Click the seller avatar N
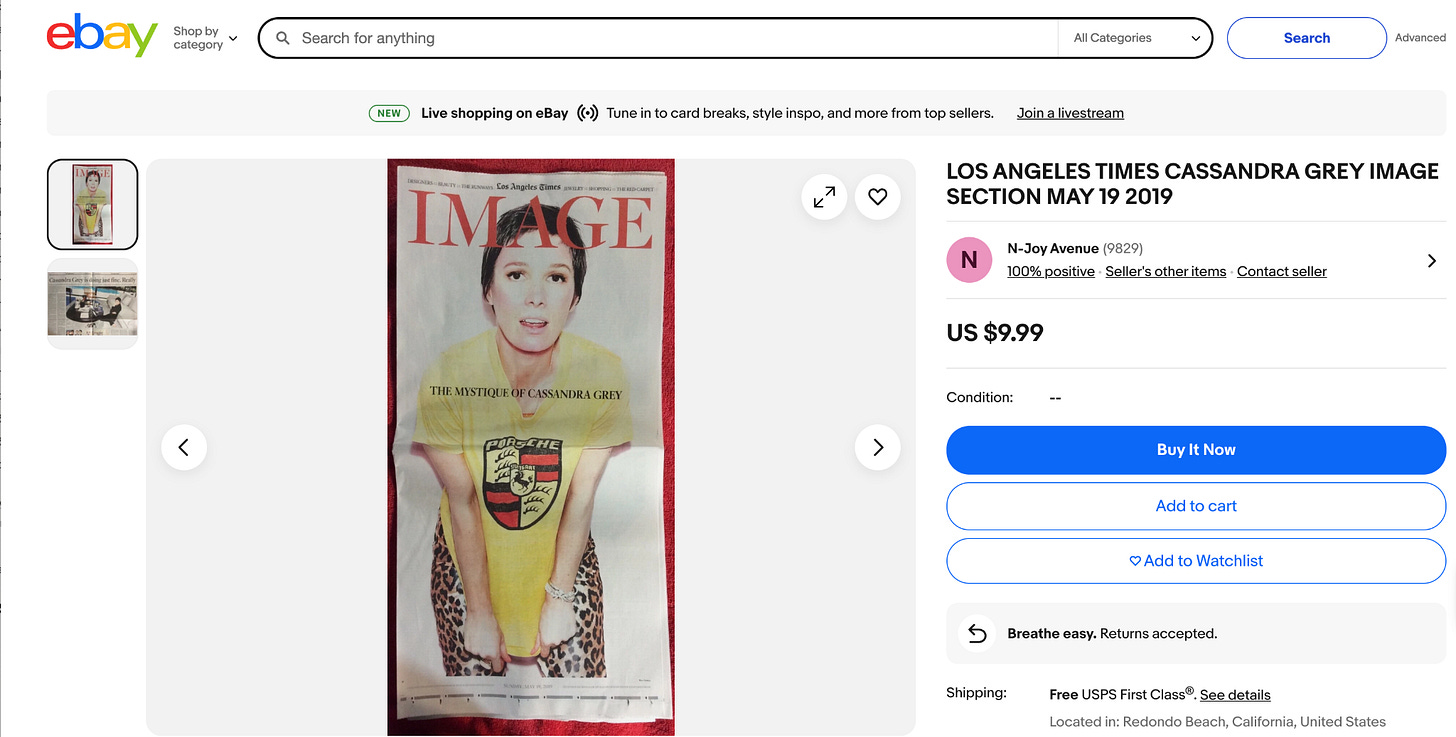Image resolution: width=1456 pixels, height=737 pixels. tap(969, 260)
